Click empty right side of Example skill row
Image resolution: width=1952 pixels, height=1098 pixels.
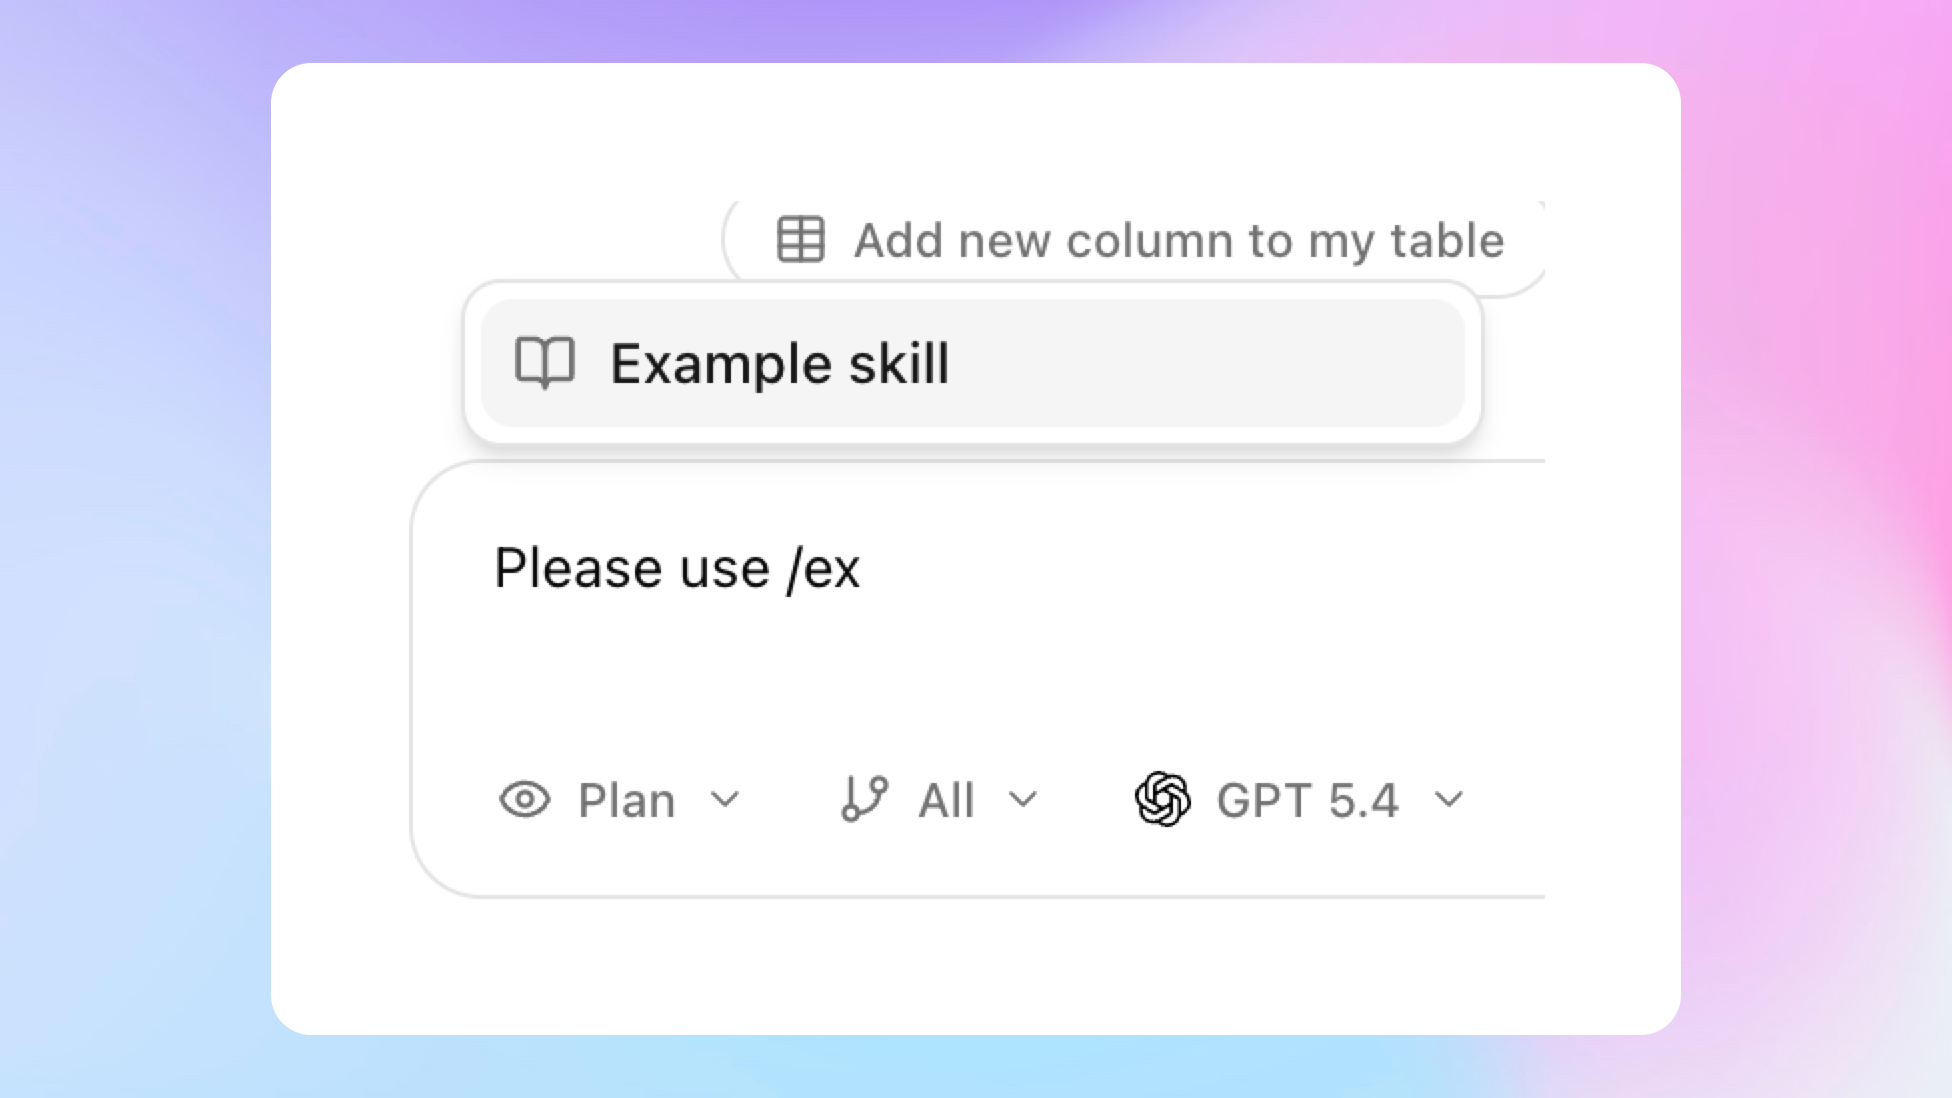point(1250,363)
